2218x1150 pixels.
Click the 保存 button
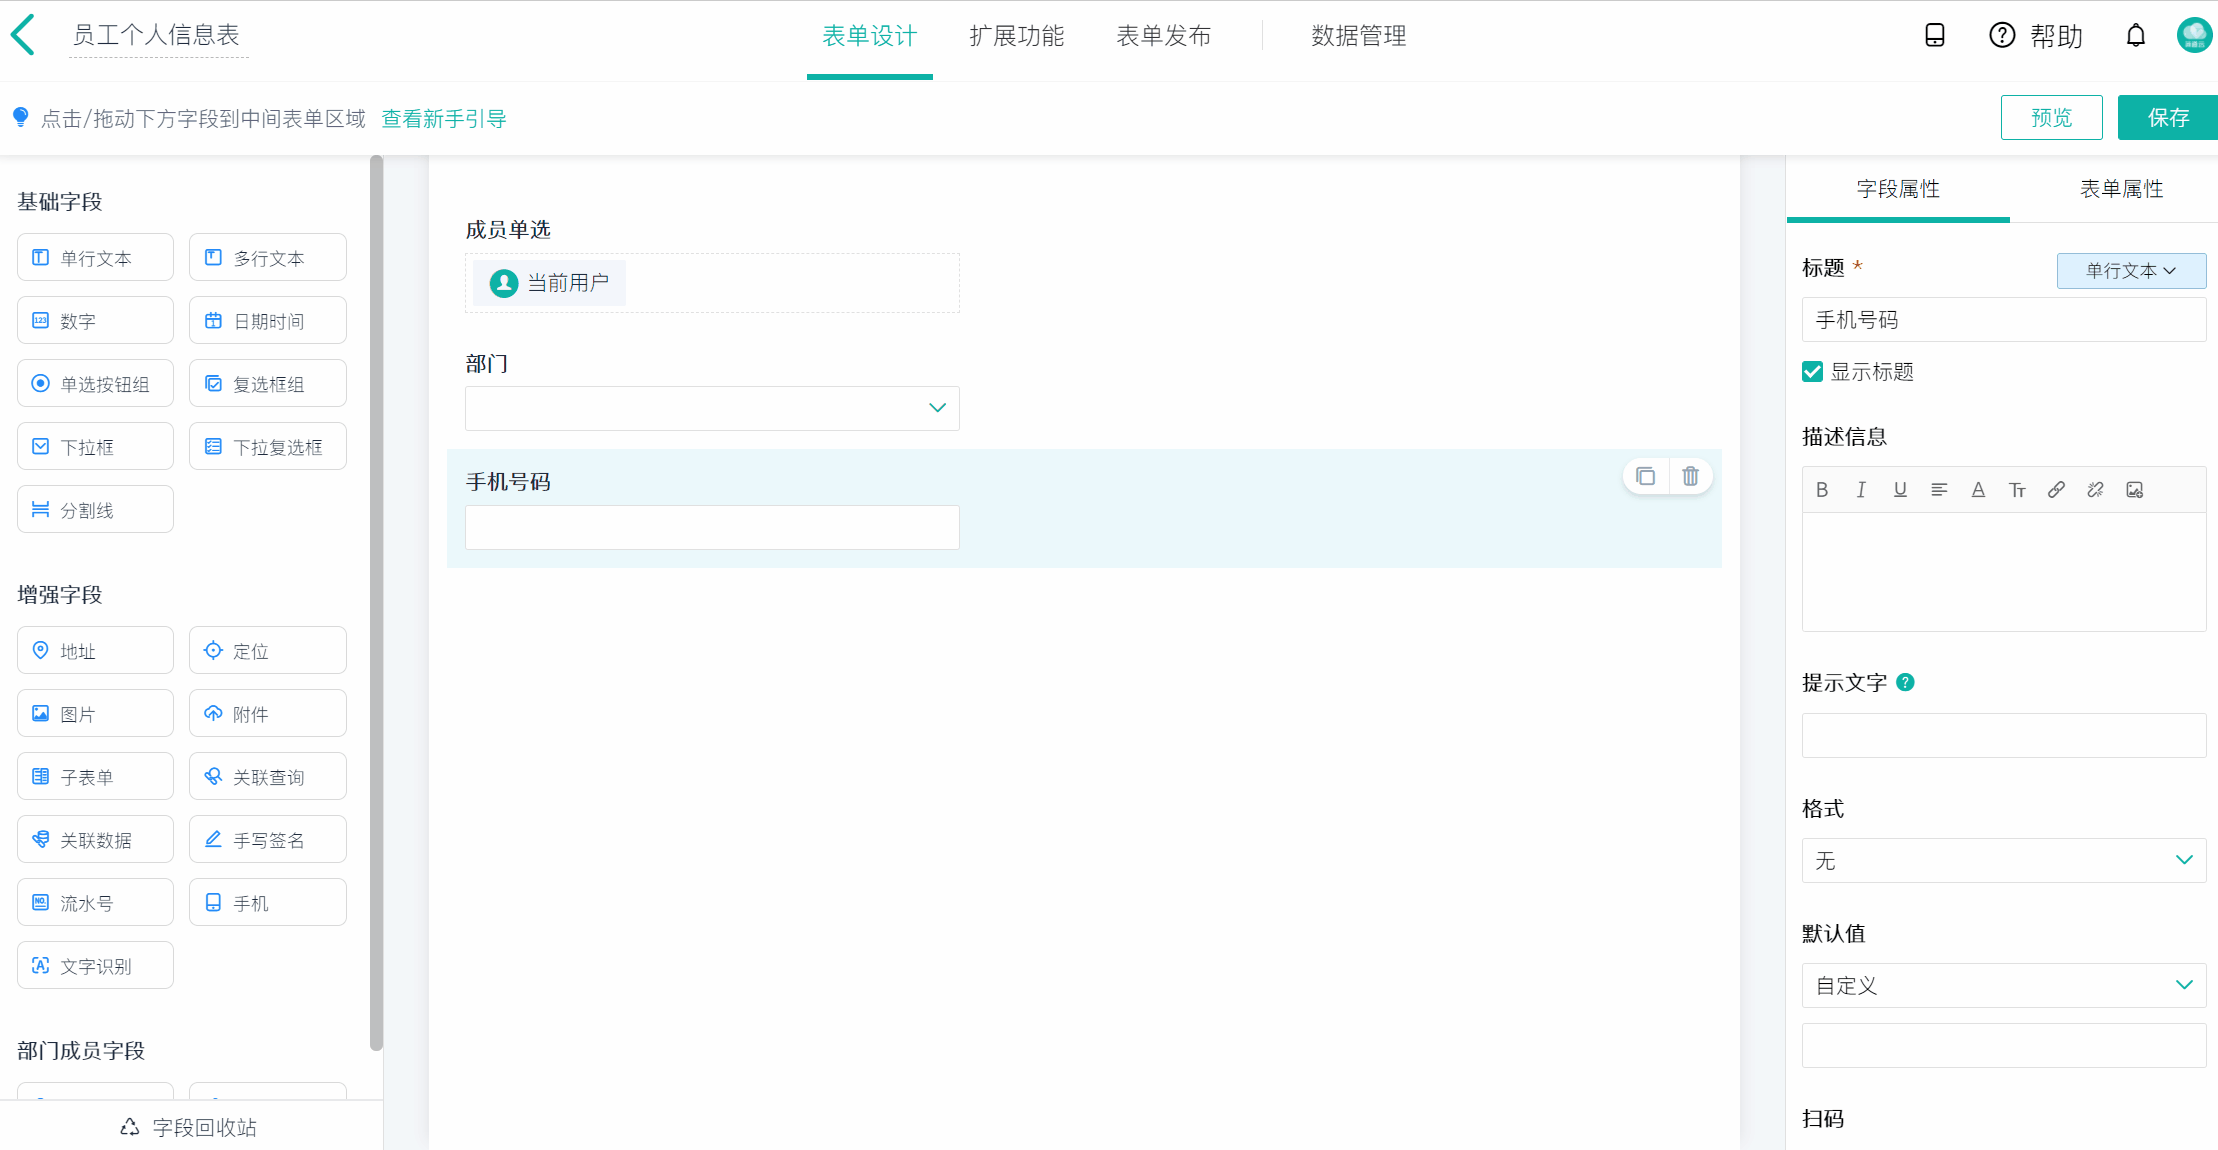(2167, 118)
